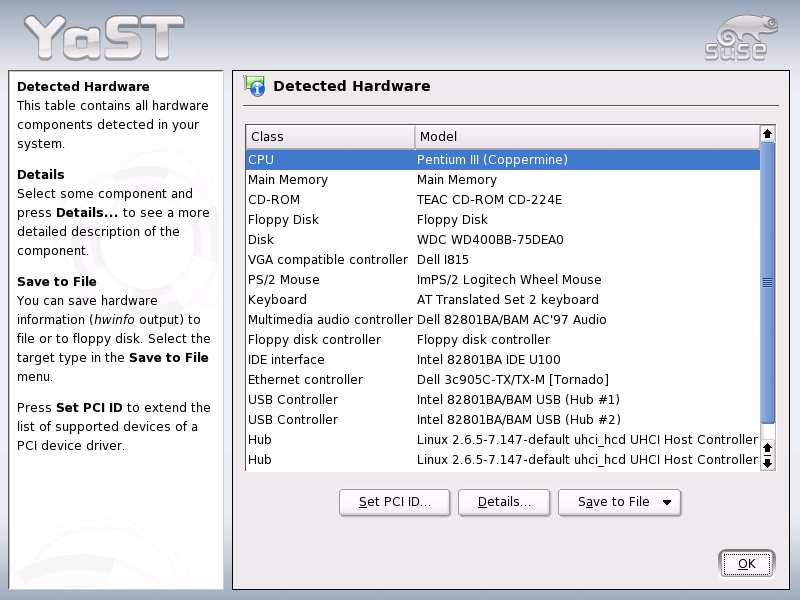The image size is (800, 600).
Task: Click the scroll-up arrow atop the table
Action: click(767, 134)
